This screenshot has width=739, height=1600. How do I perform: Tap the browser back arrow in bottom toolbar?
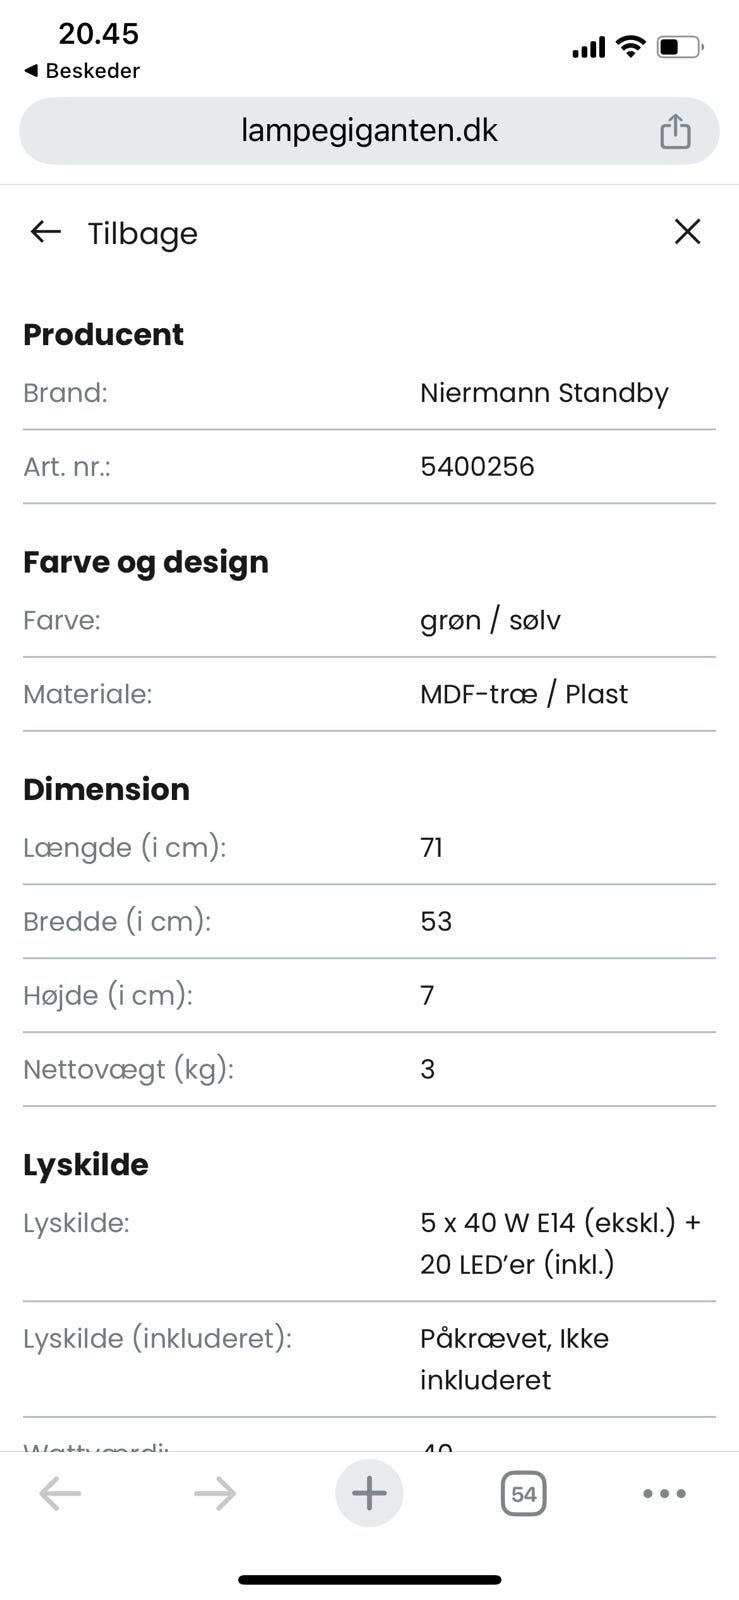click(60, 1493)
